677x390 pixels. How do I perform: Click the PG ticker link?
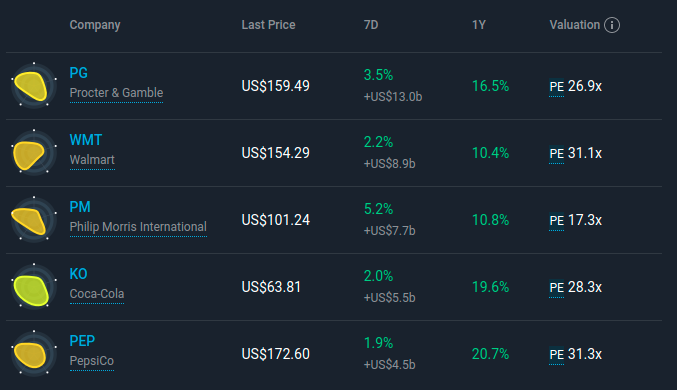(x=79, y=73)
